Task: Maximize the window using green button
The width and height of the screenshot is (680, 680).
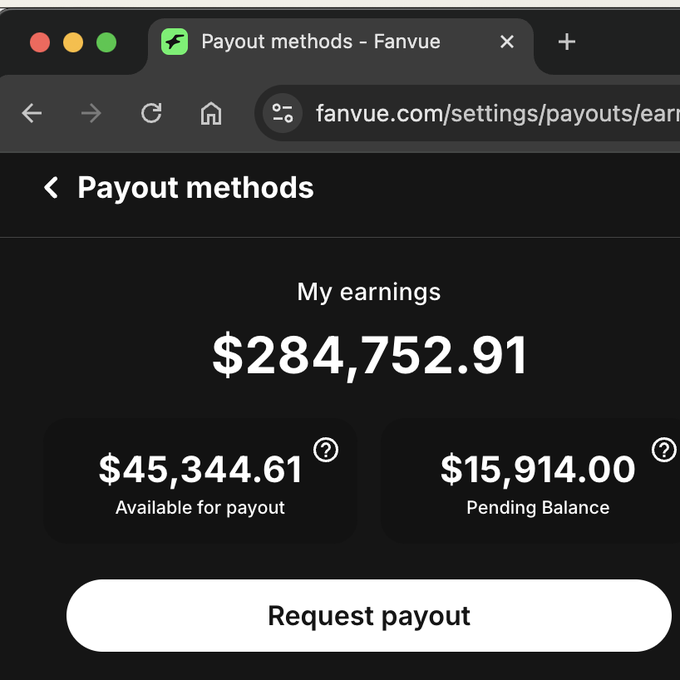Action: click(106, 42)
